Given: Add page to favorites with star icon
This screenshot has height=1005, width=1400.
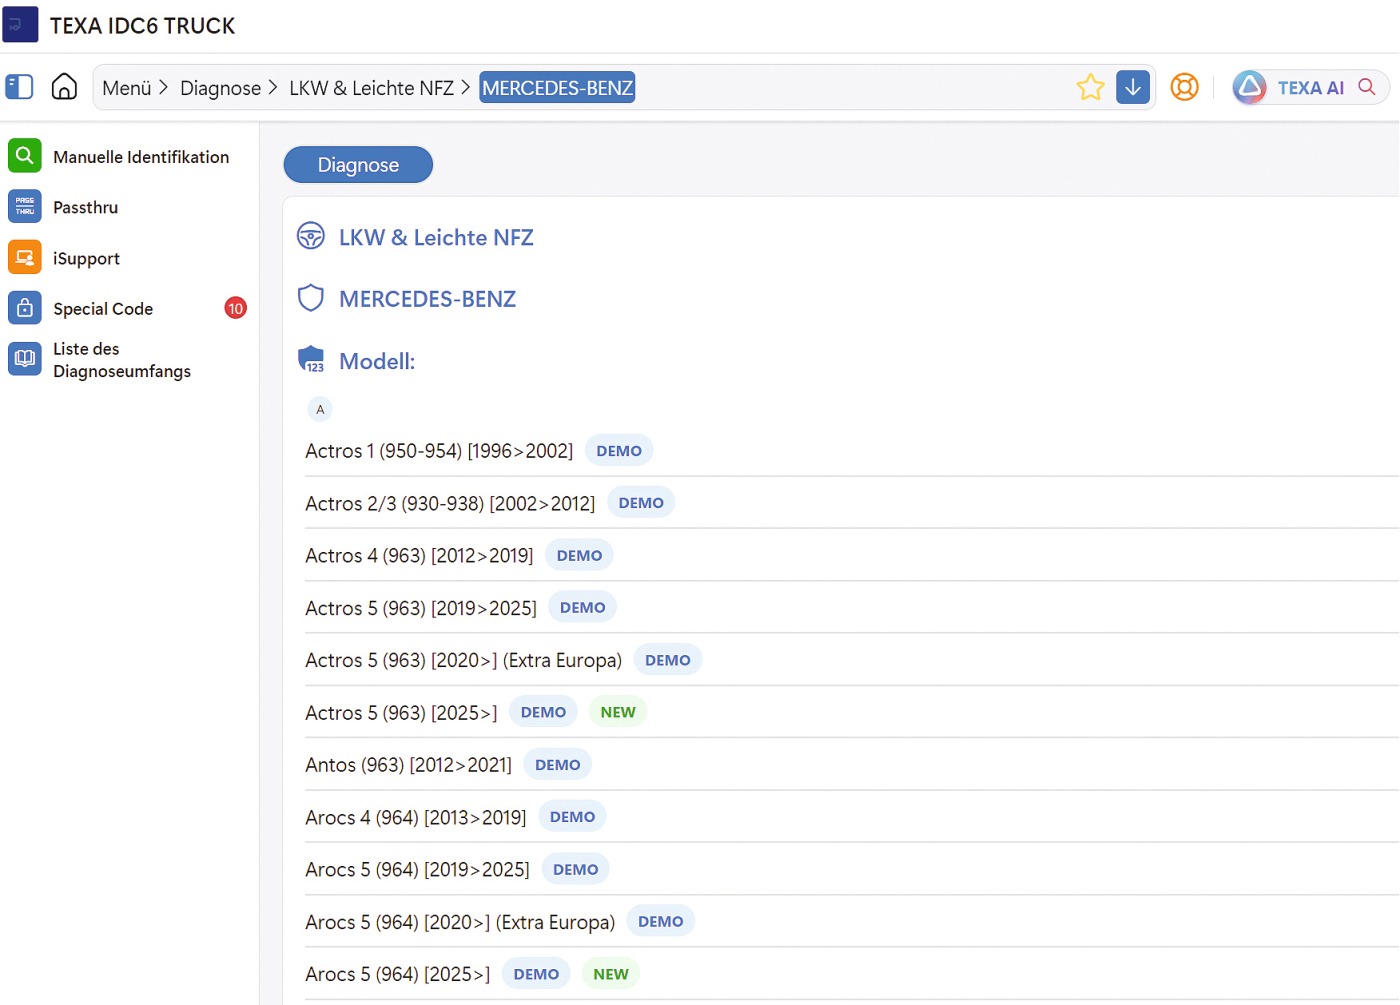Looking at the screenshot, I should click(x=1090, y=87).
